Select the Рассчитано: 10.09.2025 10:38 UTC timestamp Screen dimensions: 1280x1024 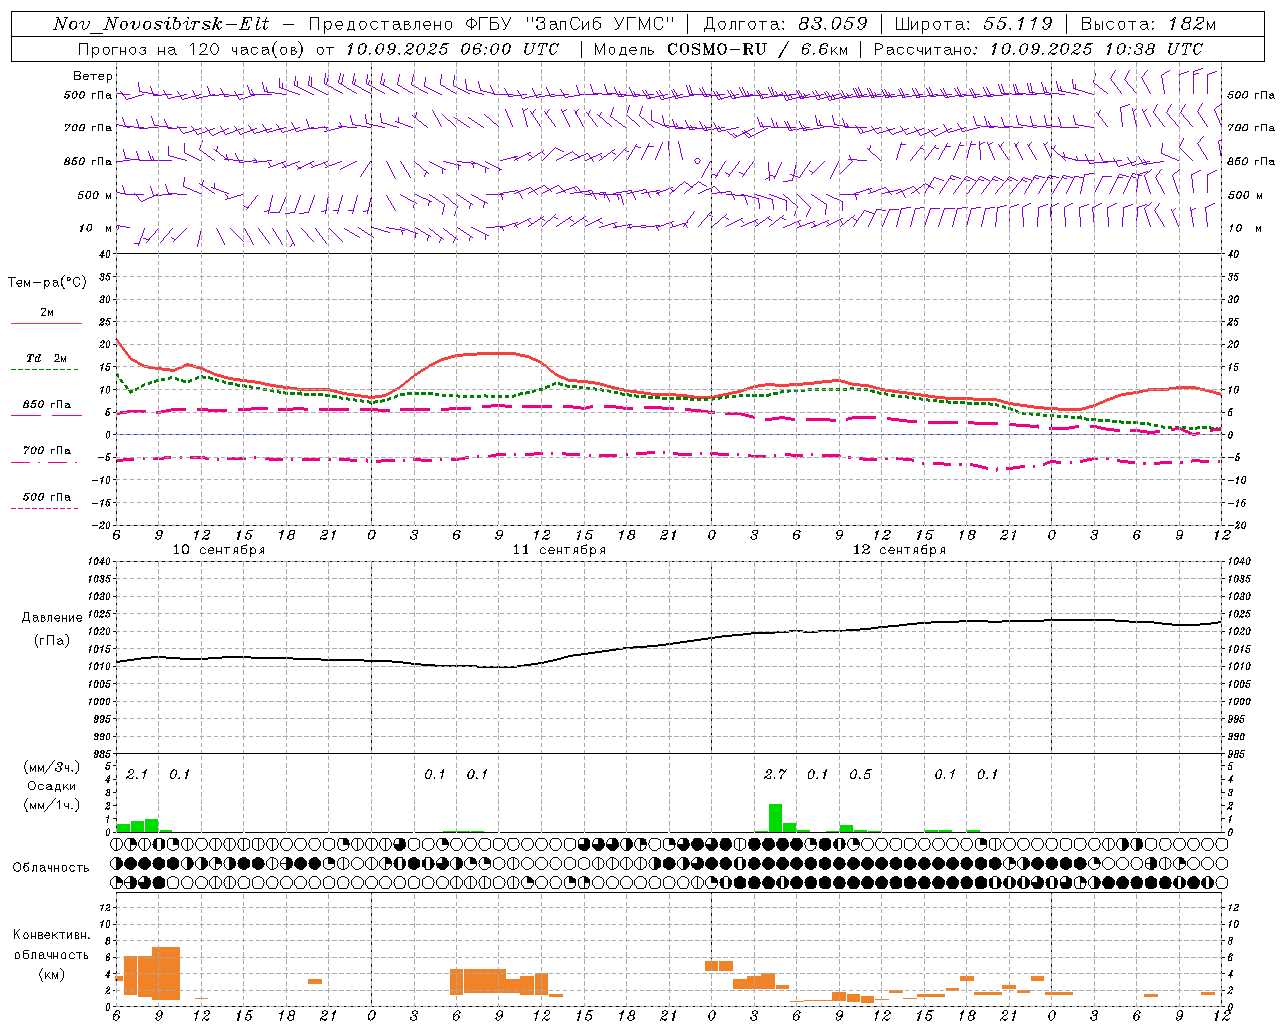[1038, 49]
